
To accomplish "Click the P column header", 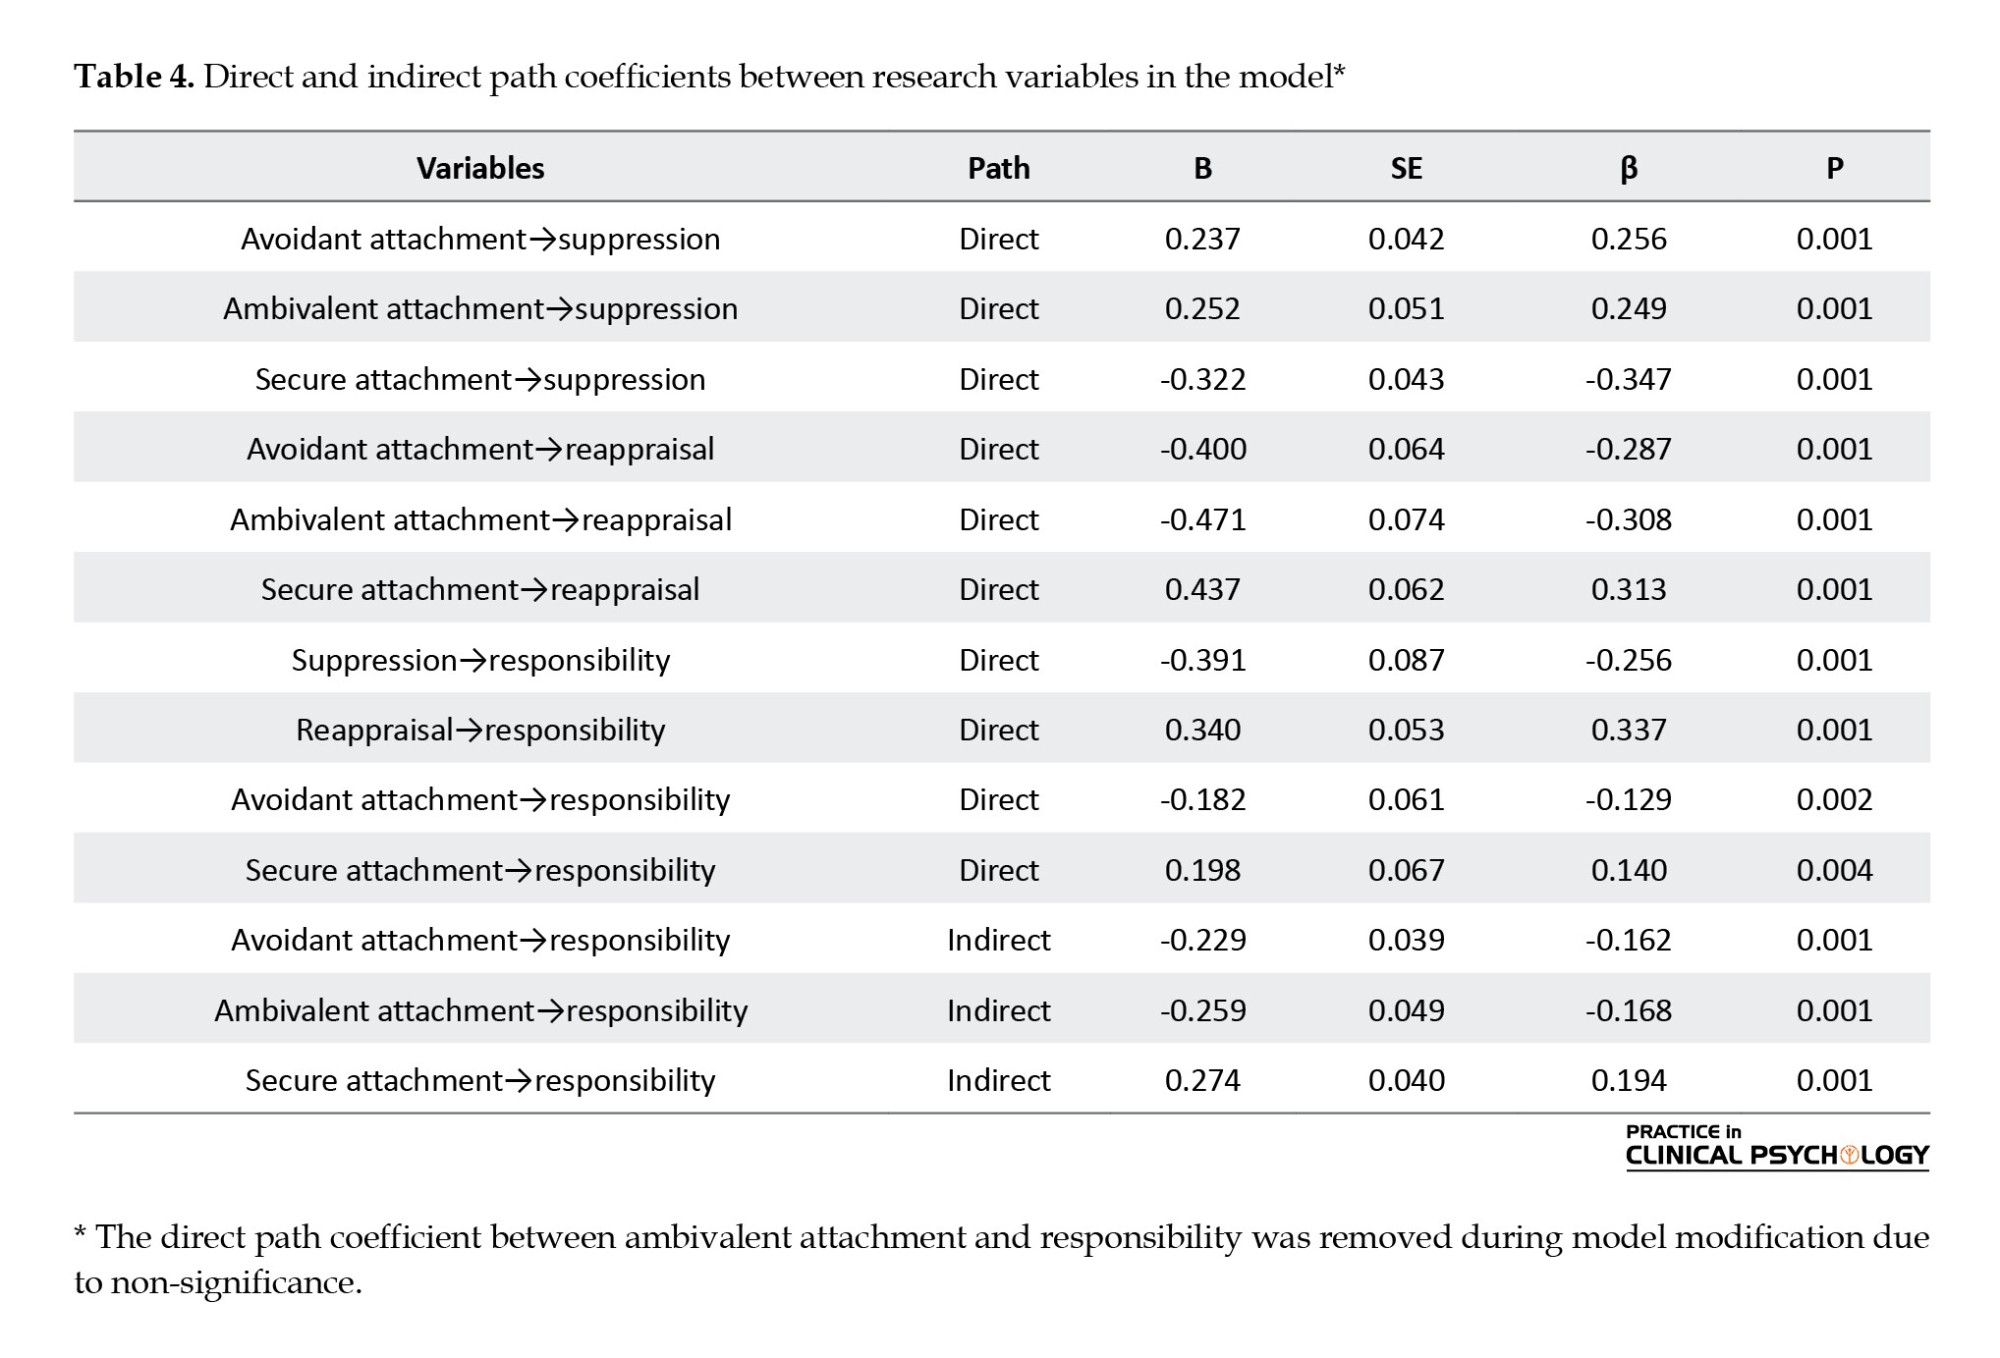I will (x=1834, y=168).
